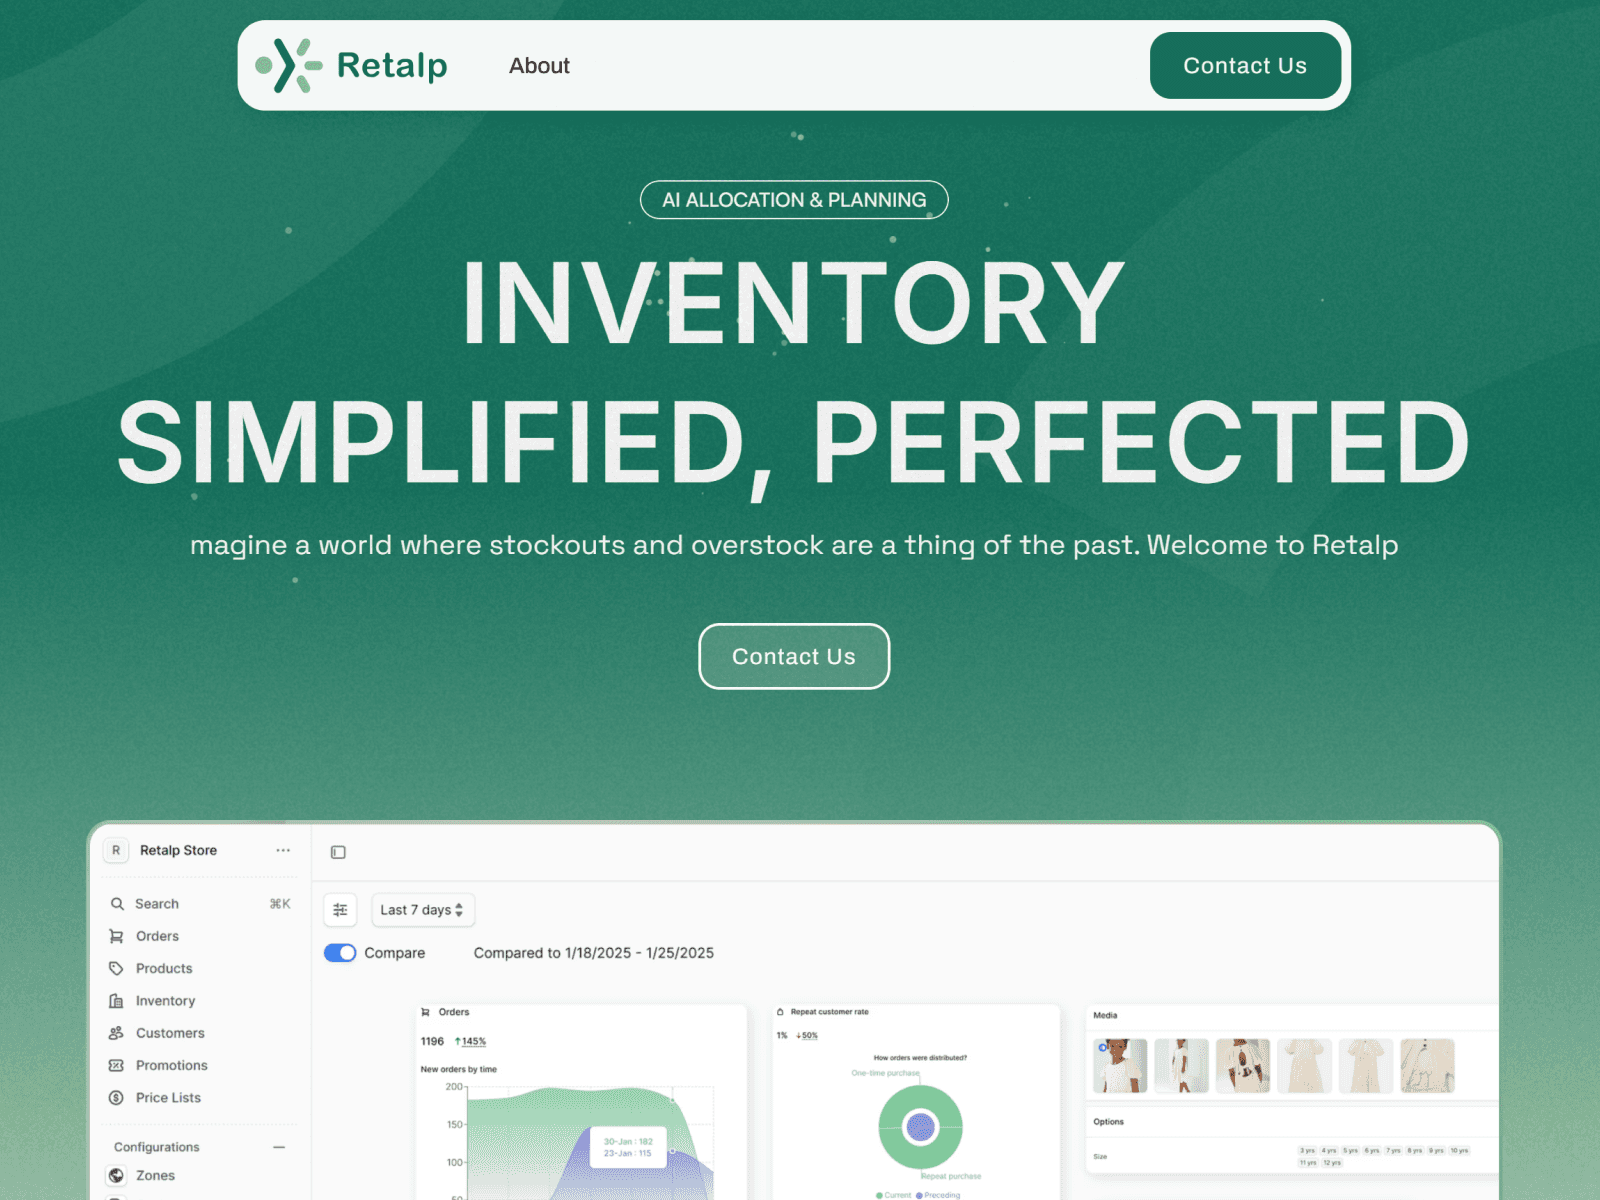
Task: Open the Search field in sidebar
Action: click(x=200, y=904)
